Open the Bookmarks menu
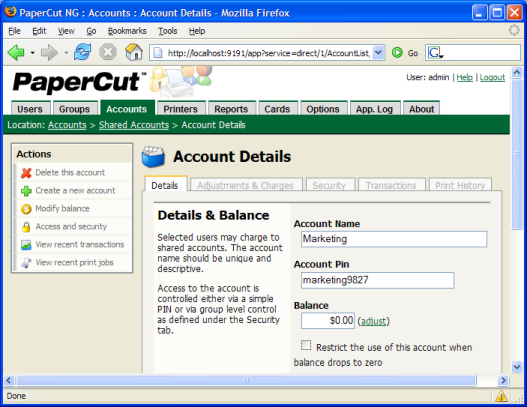This screenshot has width=527, height=407. click(x=127, y=31)
